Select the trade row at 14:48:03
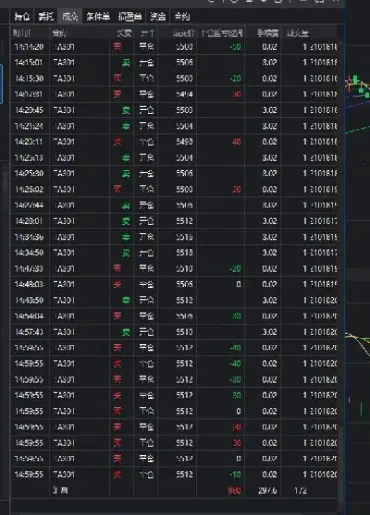This screenshot has height=515, width=370. (175, 284)
